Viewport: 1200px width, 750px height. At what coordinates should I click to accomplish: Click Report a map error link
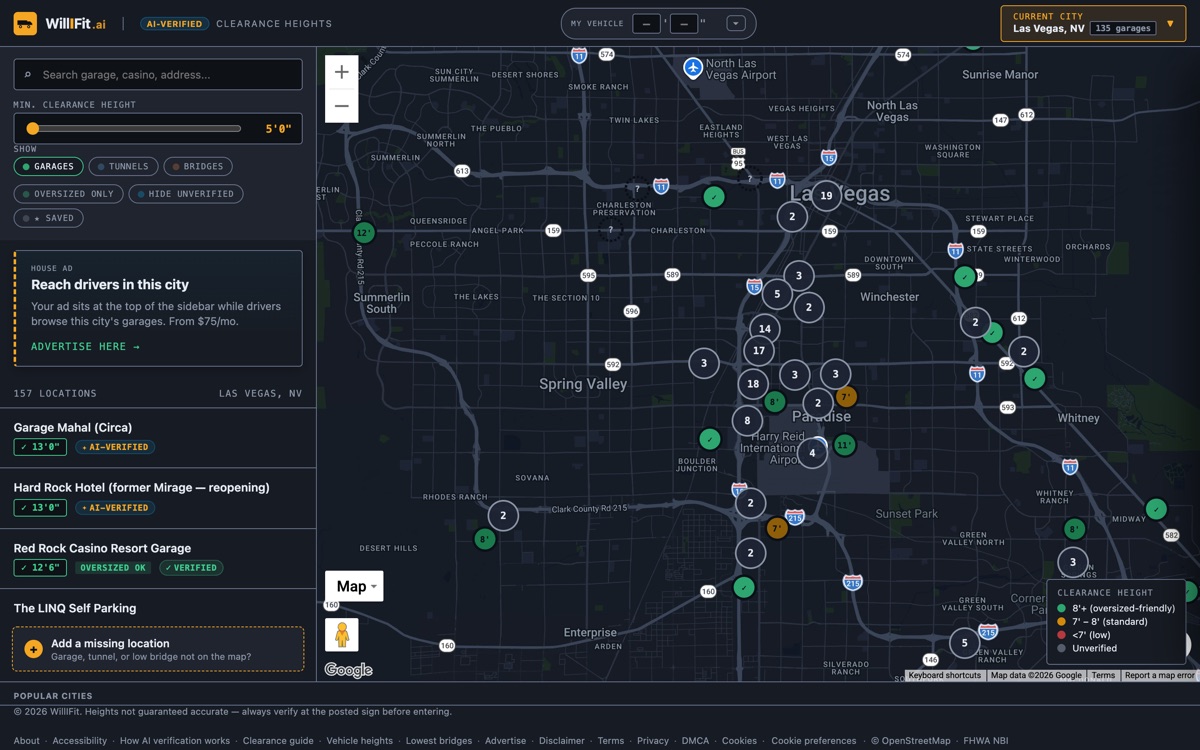(x=1159, y=676)
